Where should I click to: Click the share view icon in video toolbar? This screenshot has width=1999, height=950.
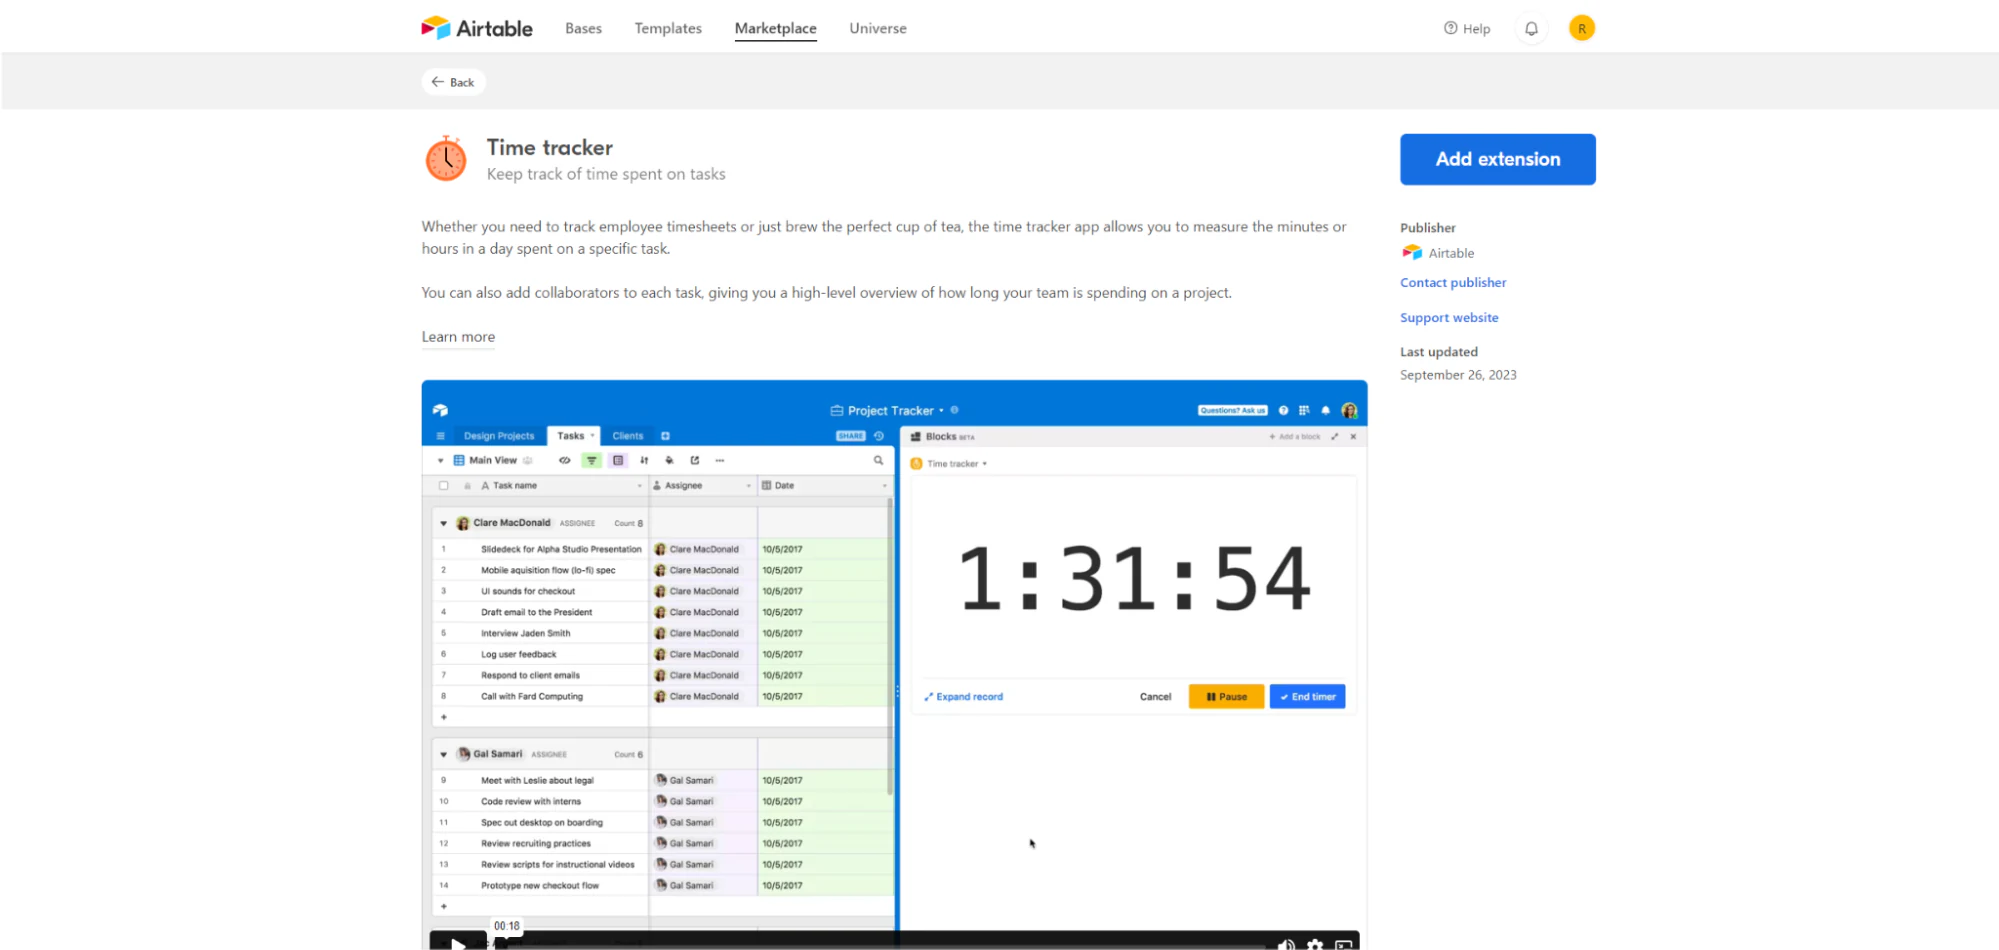click(x=695, y=461)
